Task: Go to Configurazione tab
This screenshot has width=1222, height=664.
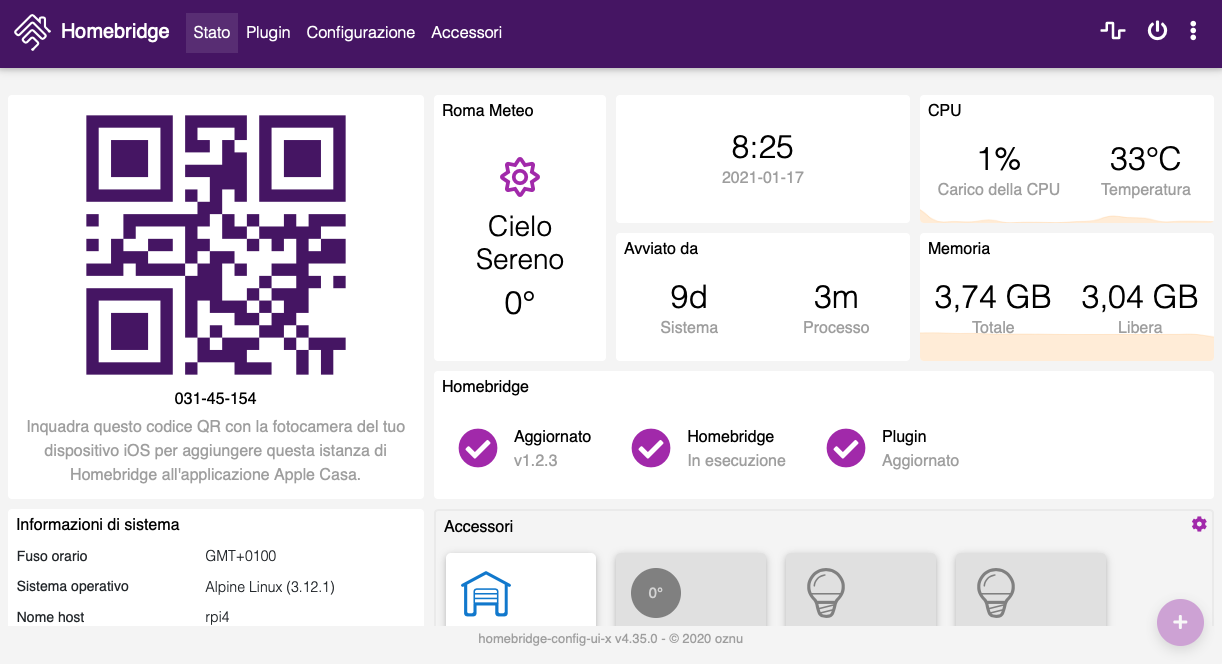Action: tap(361, 33)
